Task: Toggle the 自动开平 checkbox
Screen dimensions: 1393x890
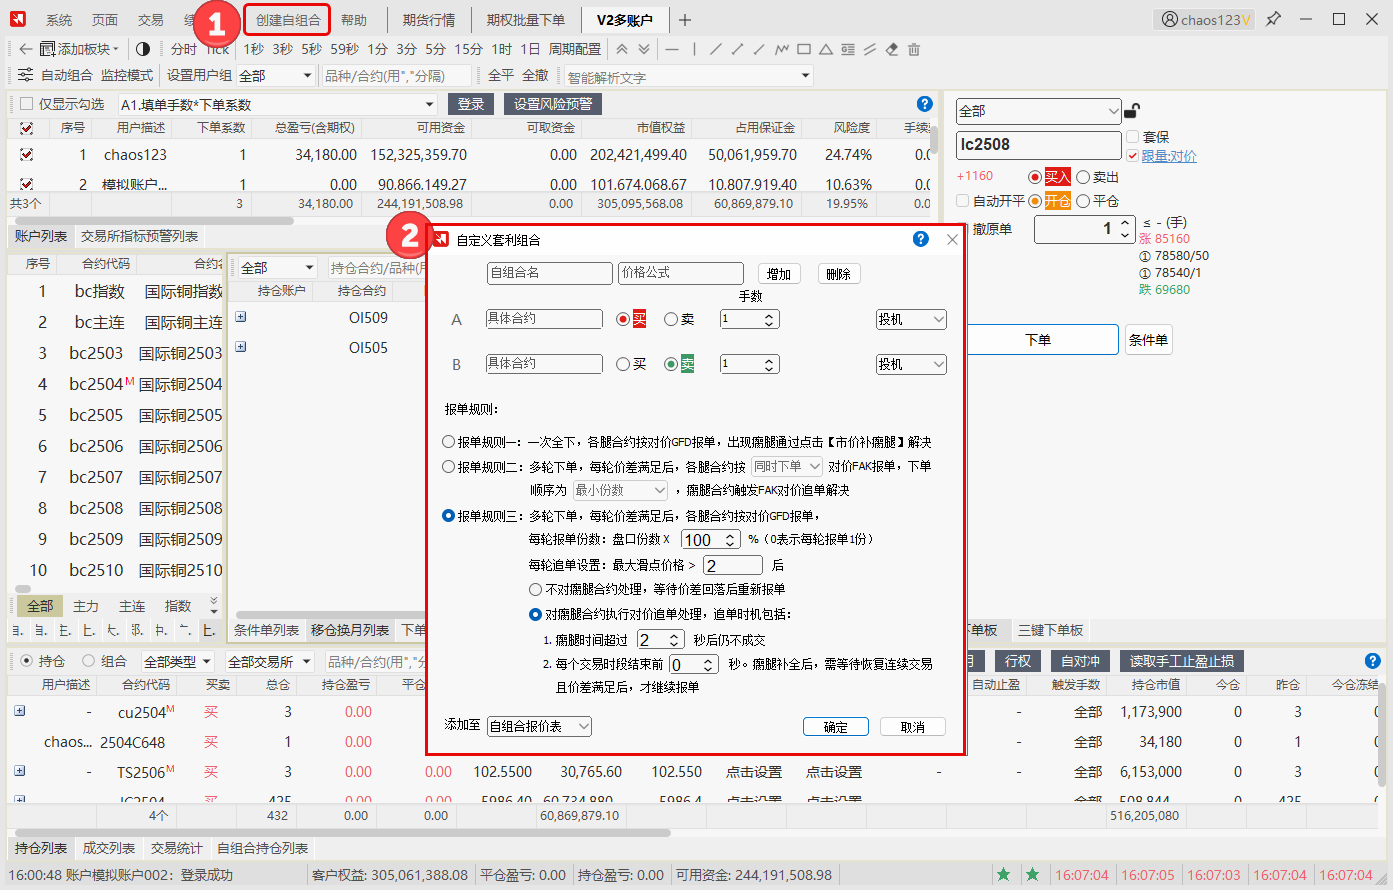Action: (x=962, y=201)
